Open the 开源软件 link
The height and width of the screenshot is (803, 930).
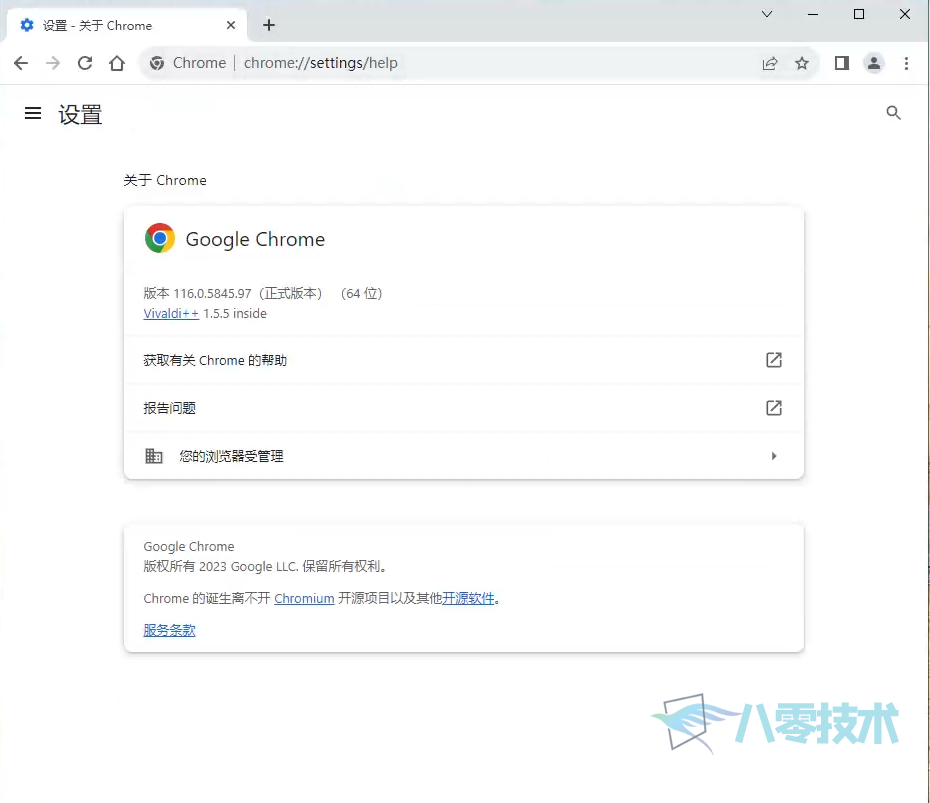[x=468, y=598]
